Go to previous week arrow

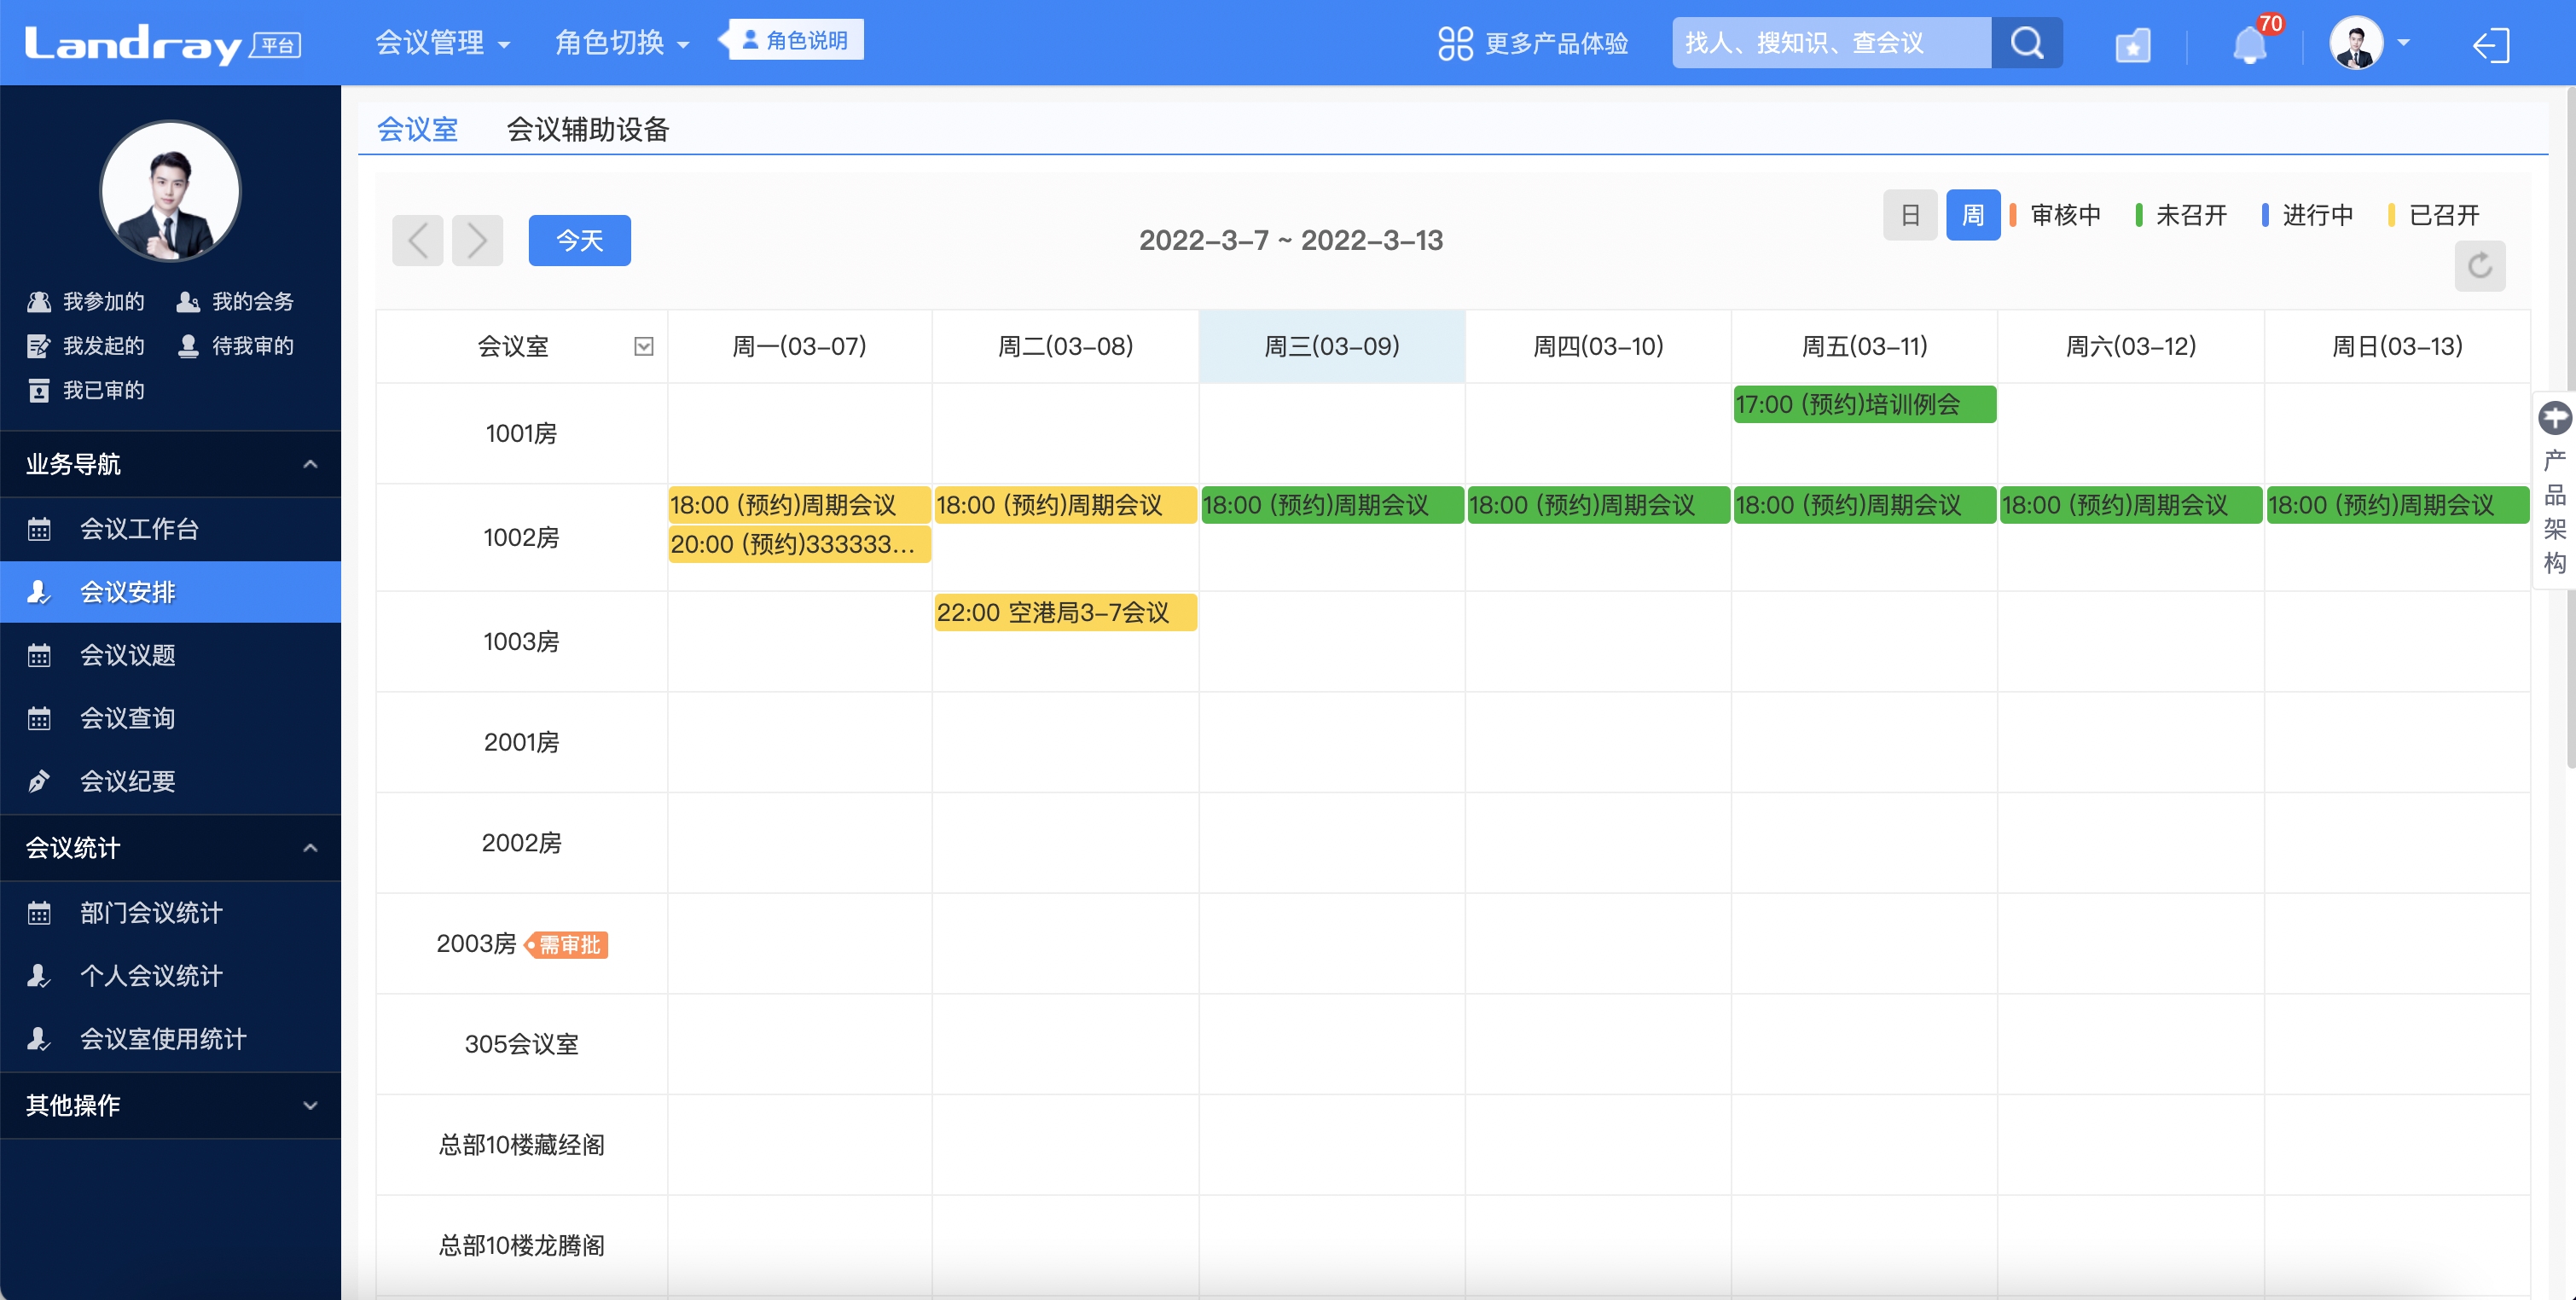click(418, 240)
